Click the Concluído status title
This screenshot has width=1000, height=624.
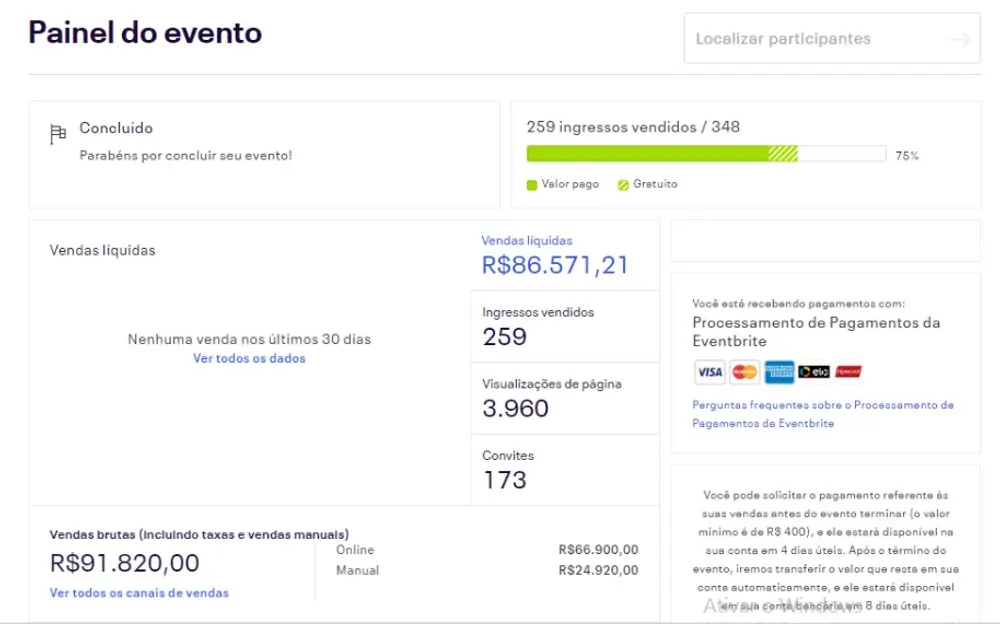116,128
